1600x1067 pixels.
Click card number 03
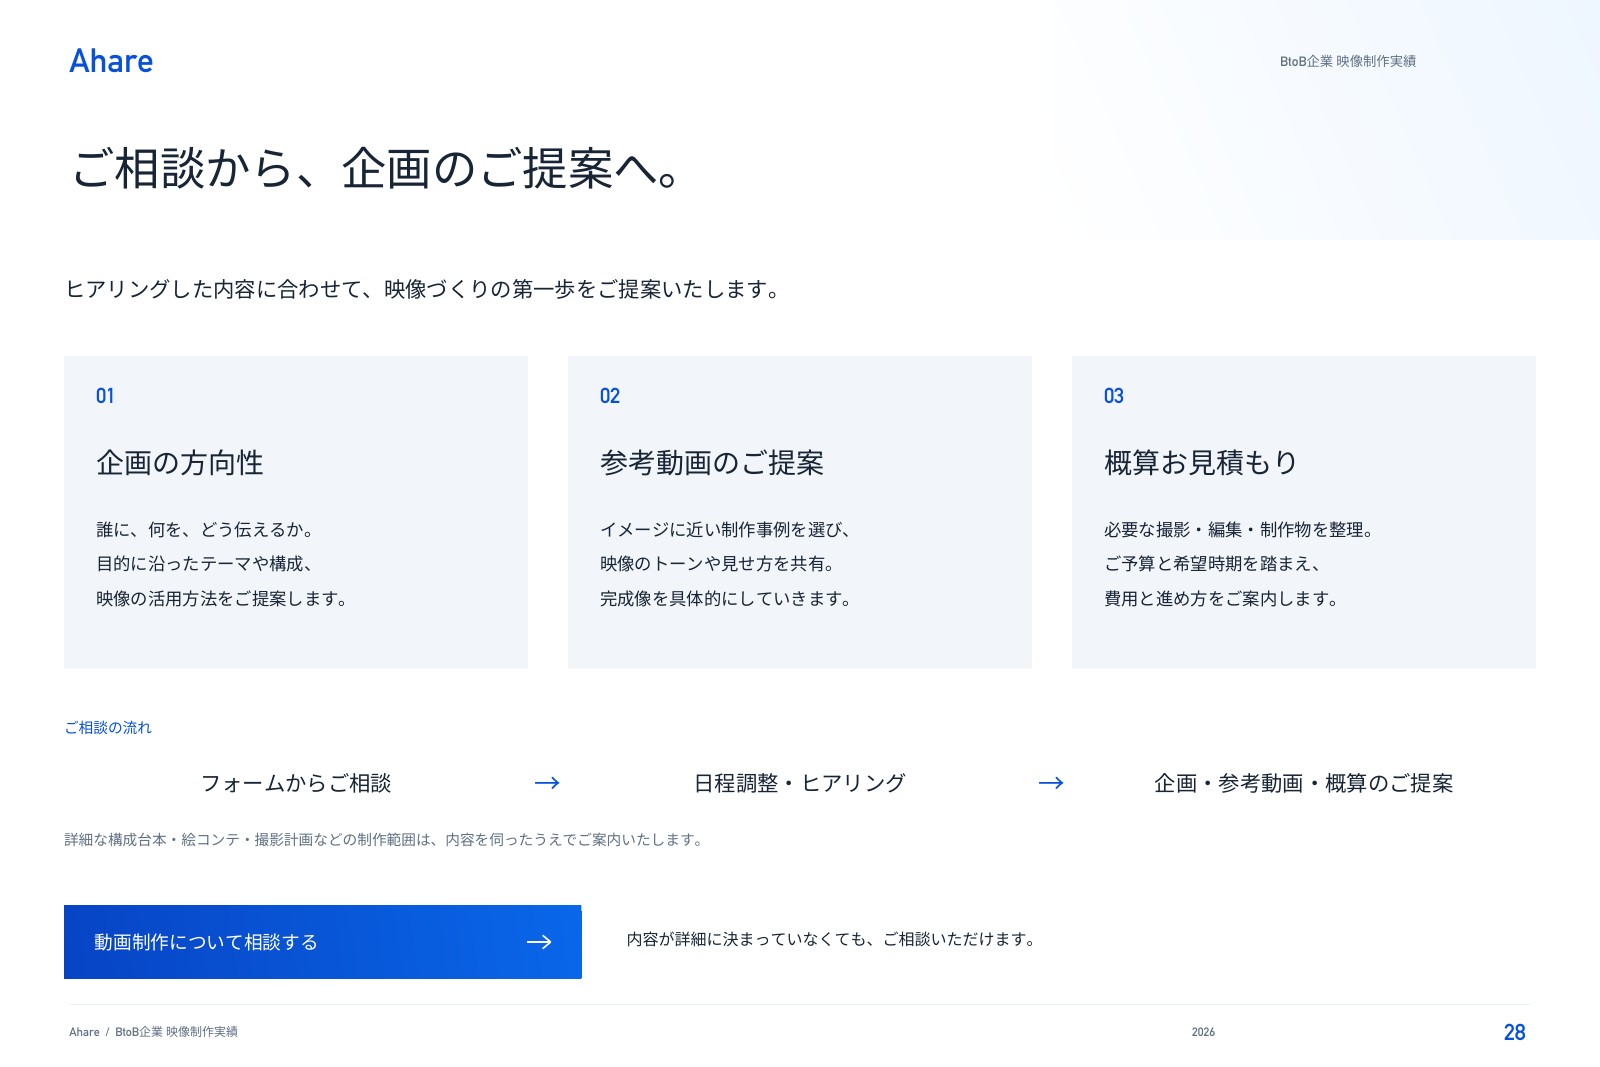(x=1114, y=396)
